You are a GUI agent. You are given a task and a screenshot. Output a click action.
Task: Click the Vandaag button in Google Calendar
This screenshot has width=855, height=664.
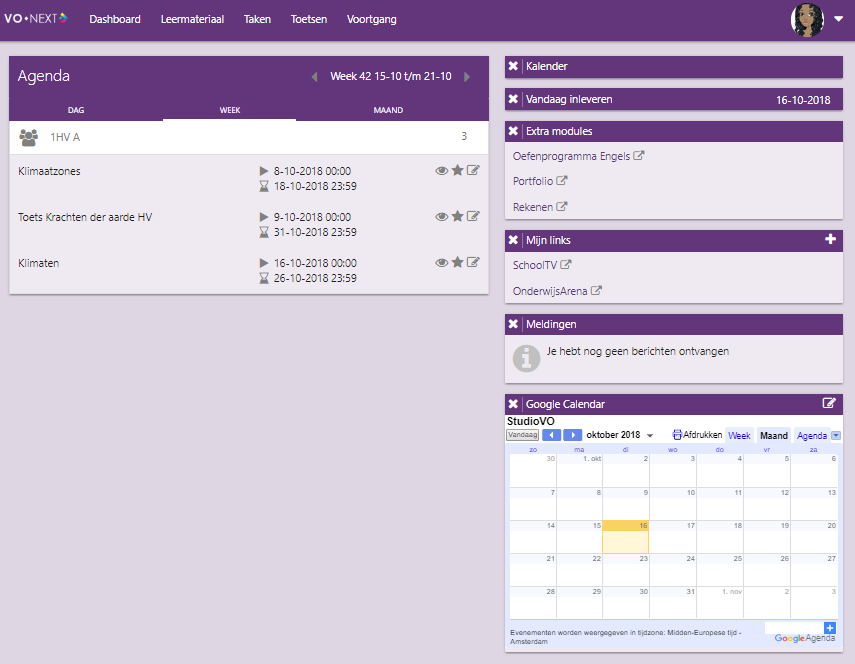(x=522, y=435)
